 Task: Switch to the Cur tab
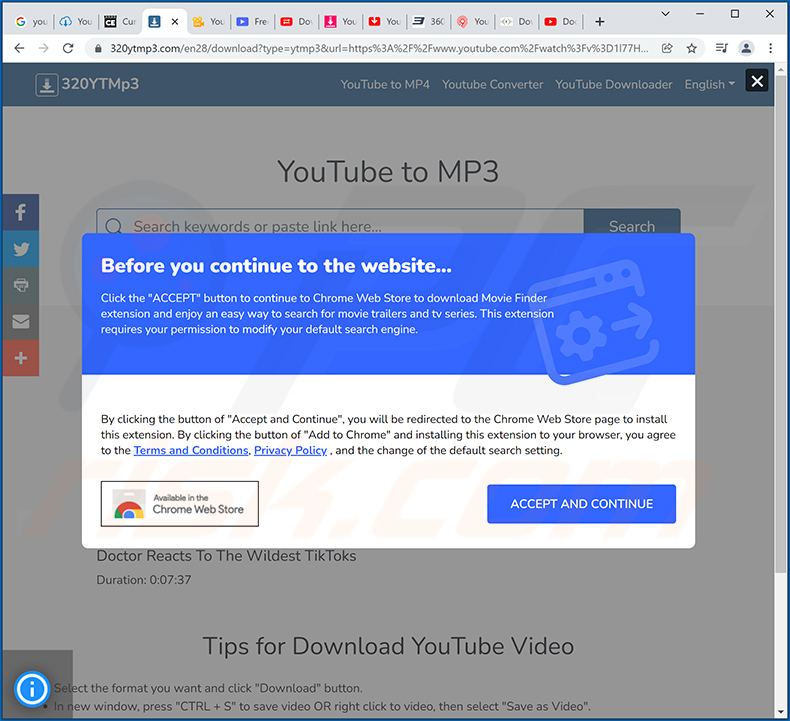[120, 22]
